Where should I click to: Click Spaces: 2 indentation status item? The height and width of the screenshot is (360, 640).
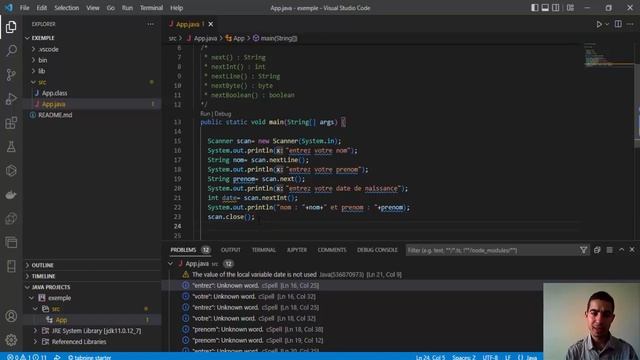[x=464, y=357]
